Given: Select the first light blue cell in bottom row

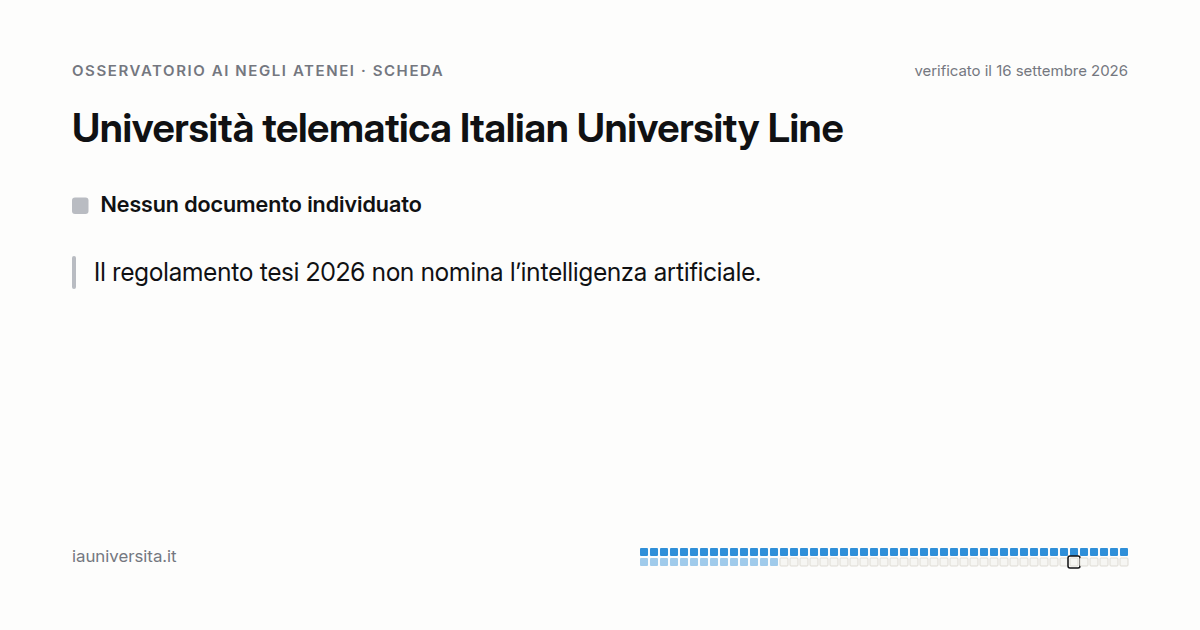Looking at the screenshot, I should click(644, 562).
